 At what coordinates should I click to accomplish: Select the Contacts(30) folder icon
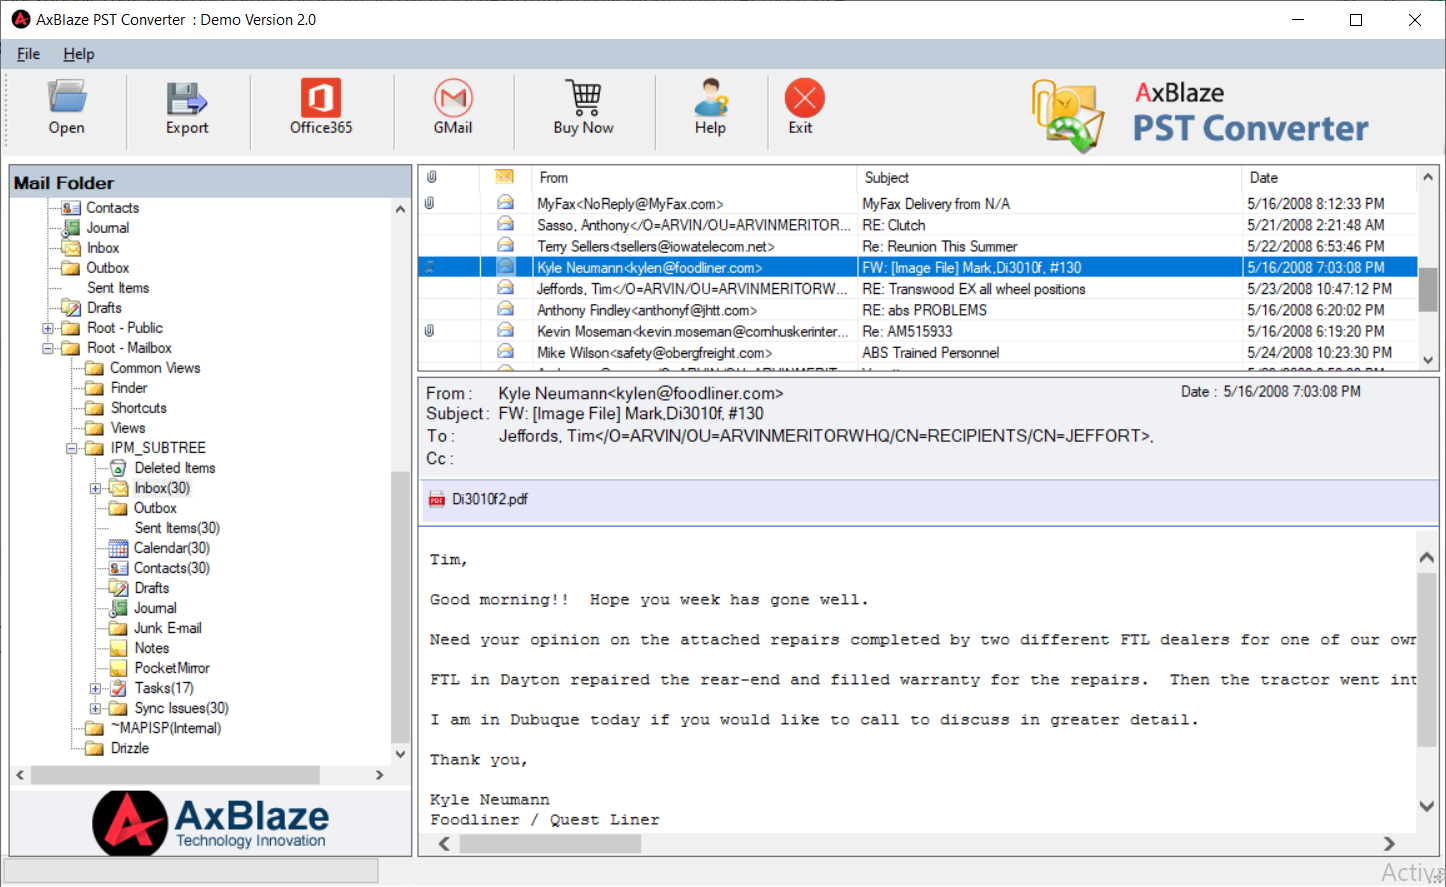(118, 568)
